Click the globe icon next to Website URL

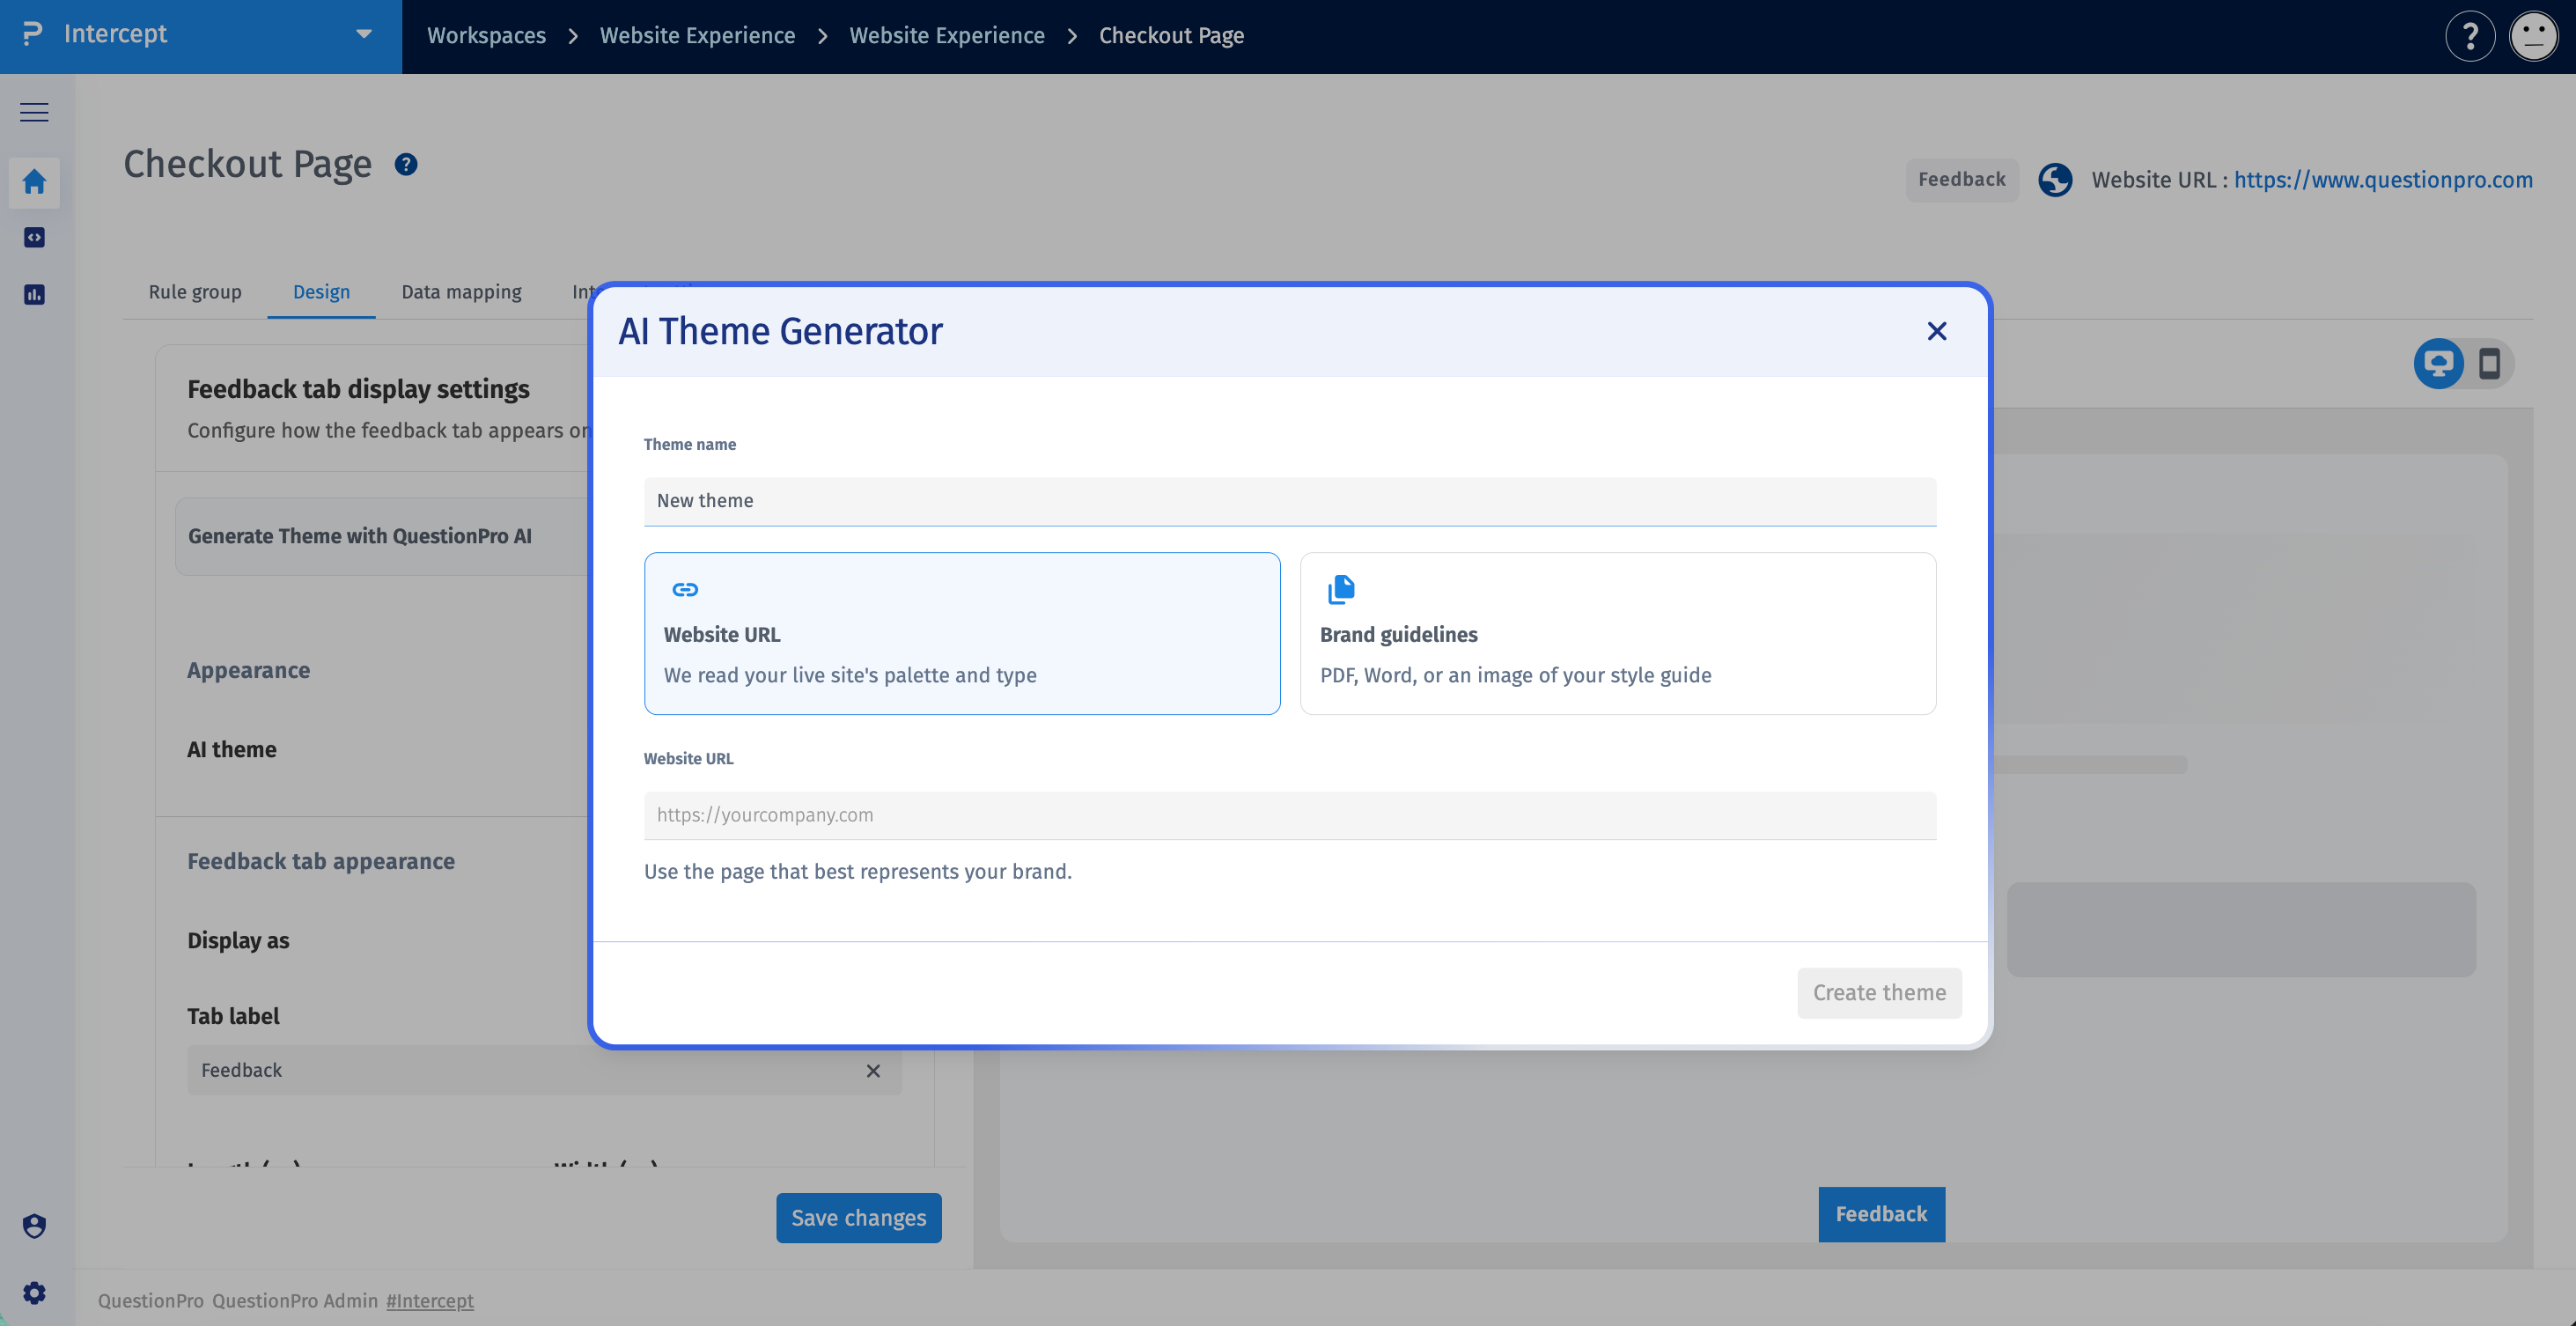click(2055, 180)
